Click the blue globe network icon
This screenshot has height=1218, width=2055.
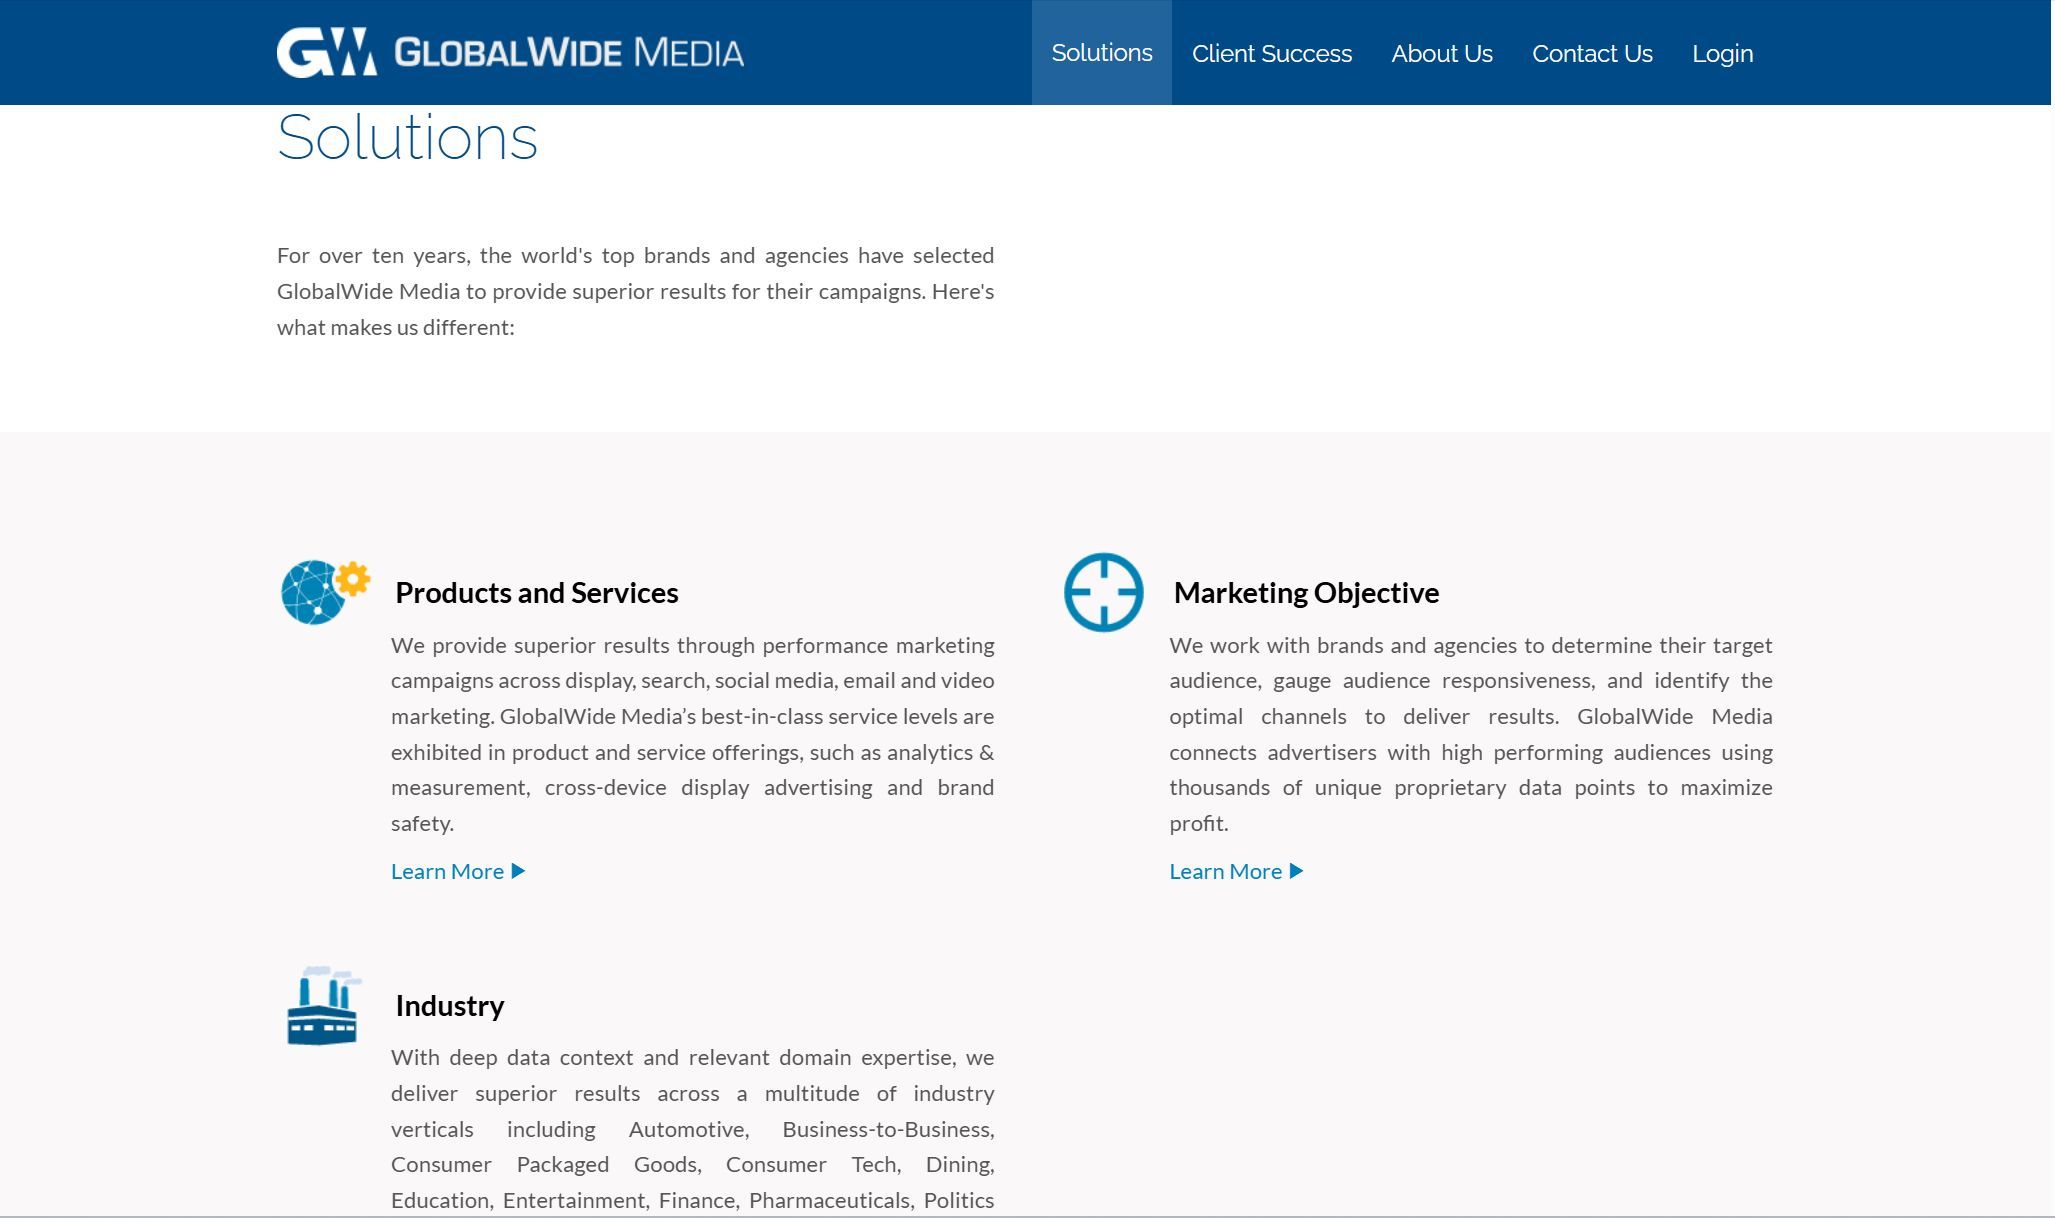(312, 594)
